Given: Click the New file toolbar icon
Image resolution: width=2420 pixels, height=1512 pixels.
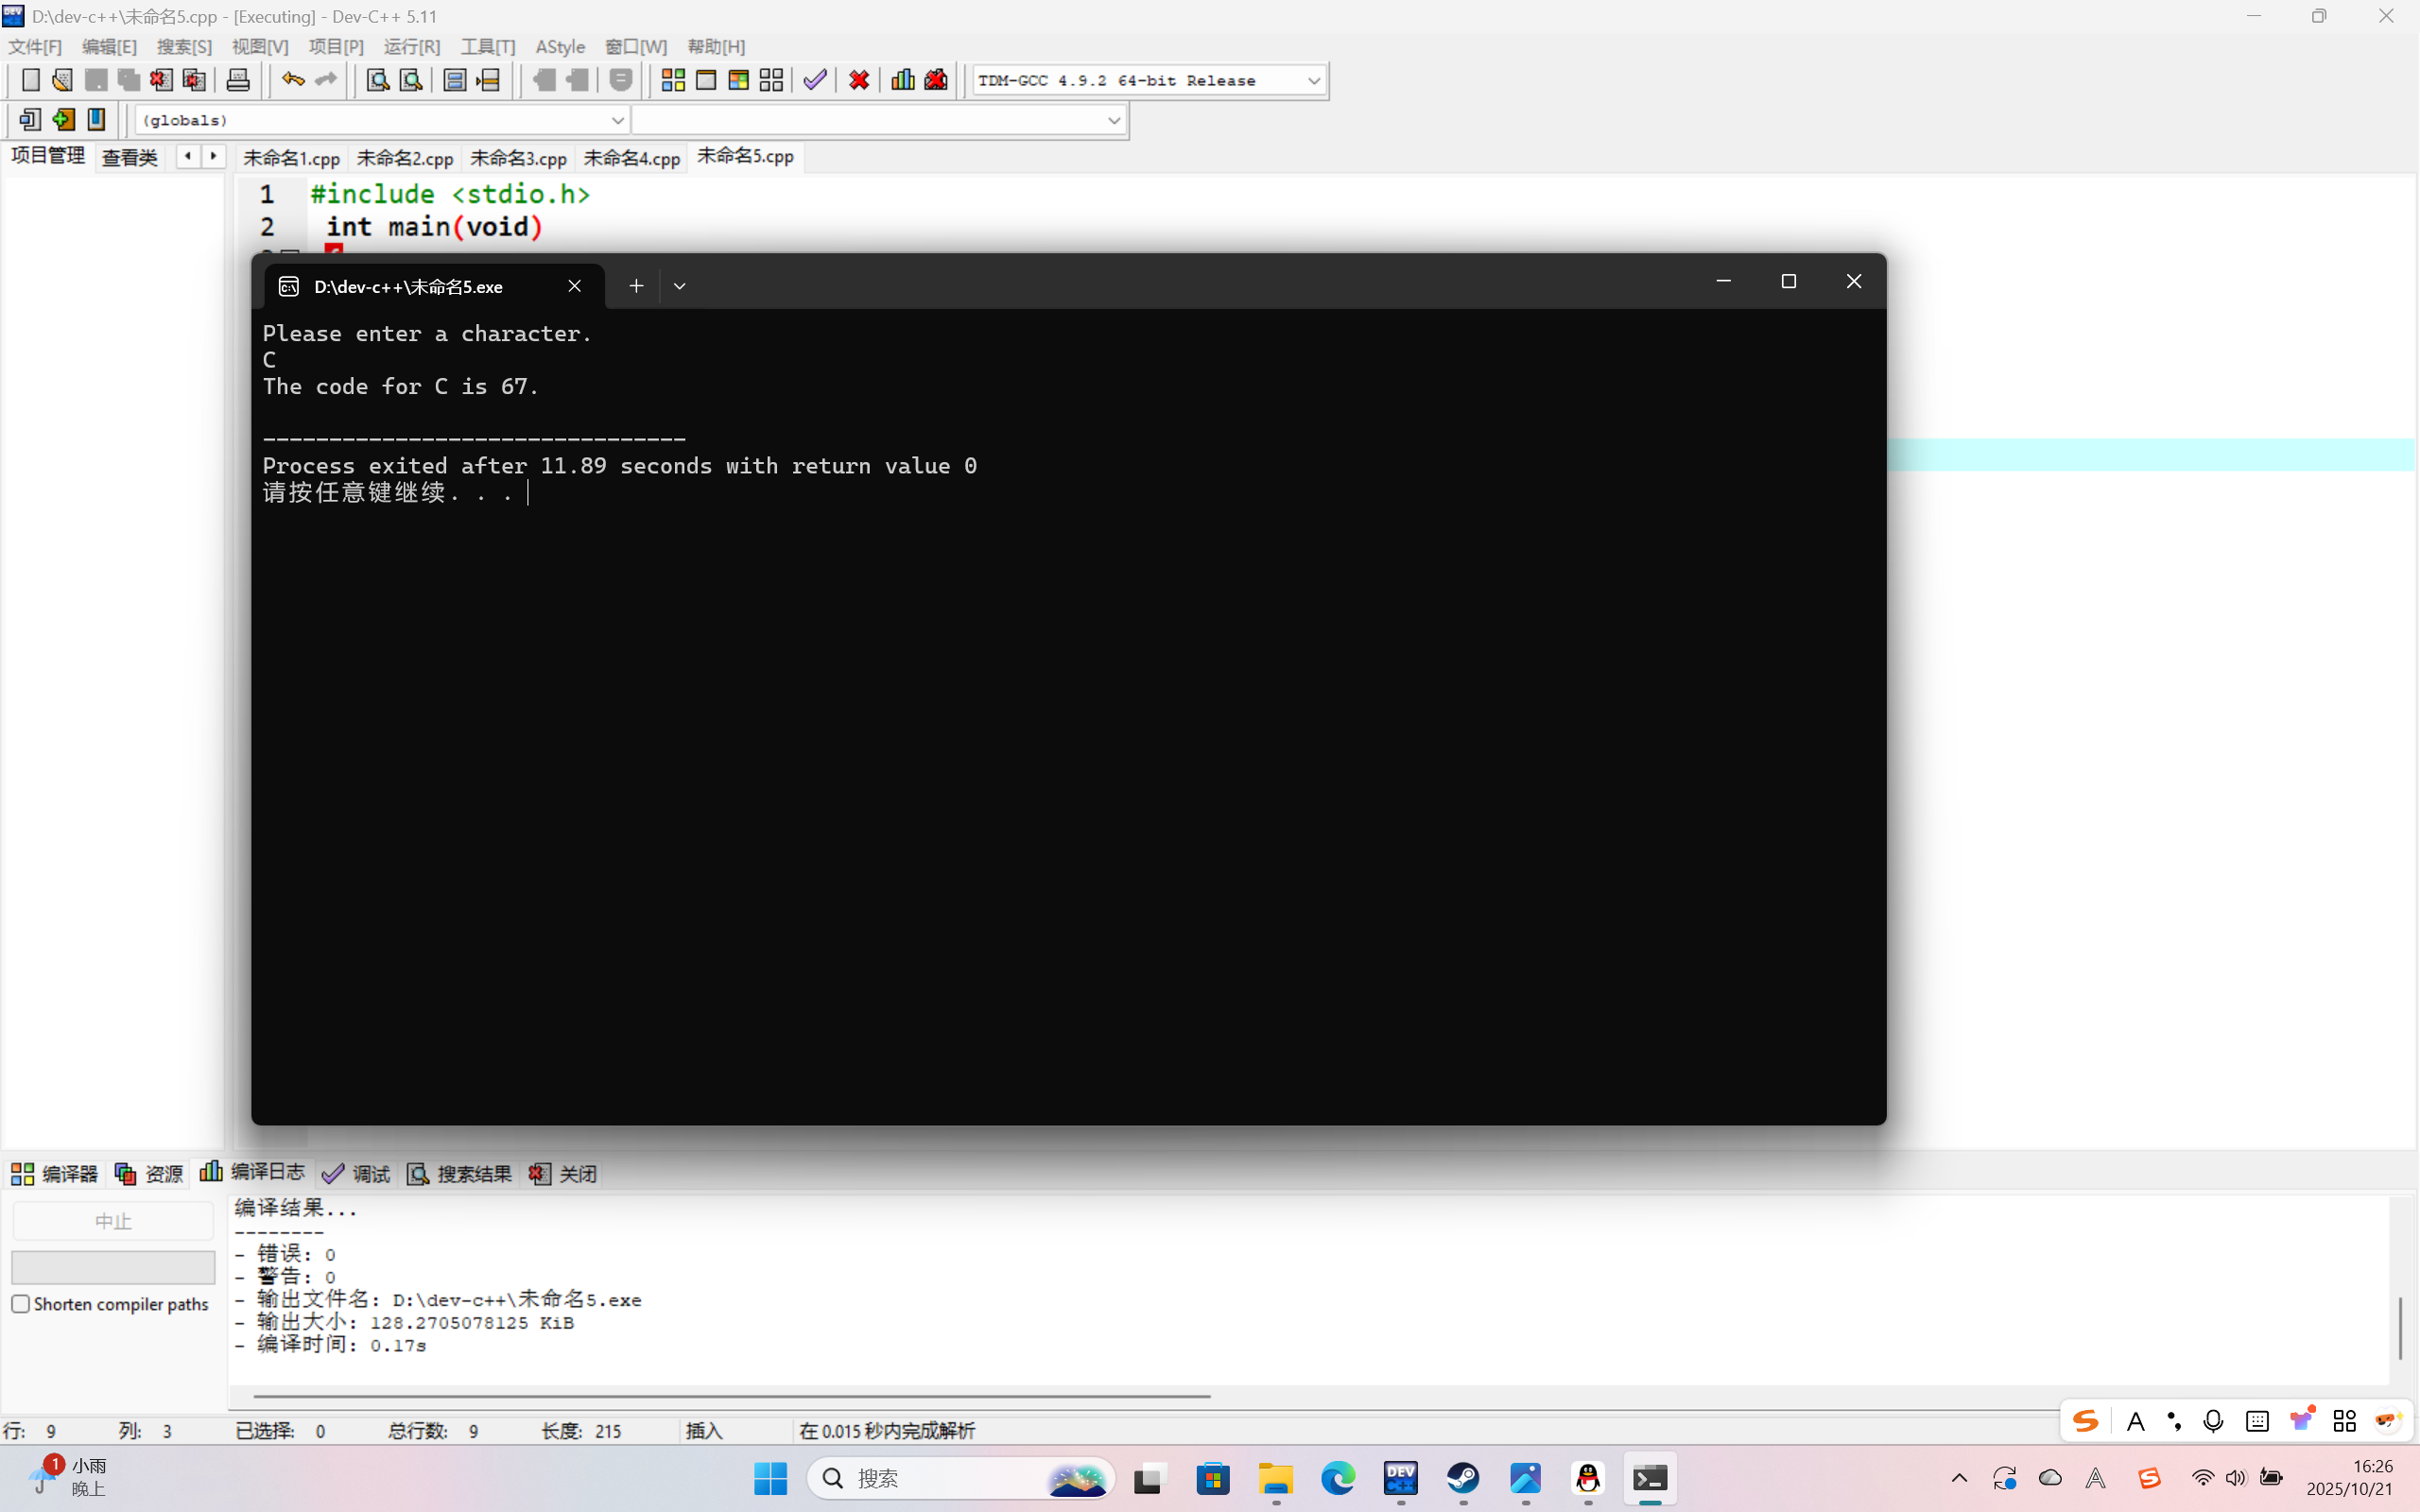Looking at the screenshot, I should coord(31,80).
